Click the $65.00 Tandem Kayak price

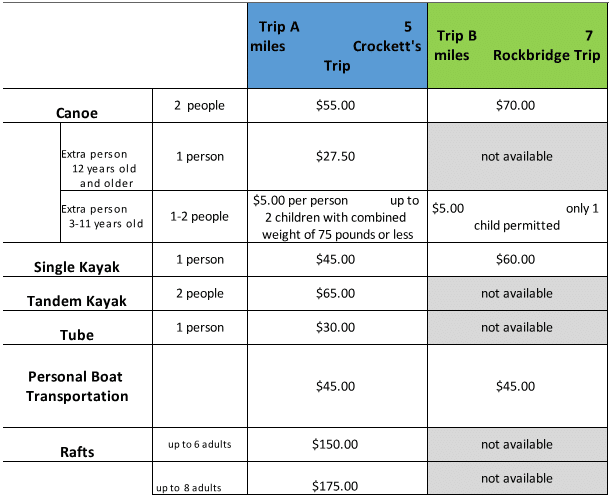pyautogui.click(x=337, y=293)
